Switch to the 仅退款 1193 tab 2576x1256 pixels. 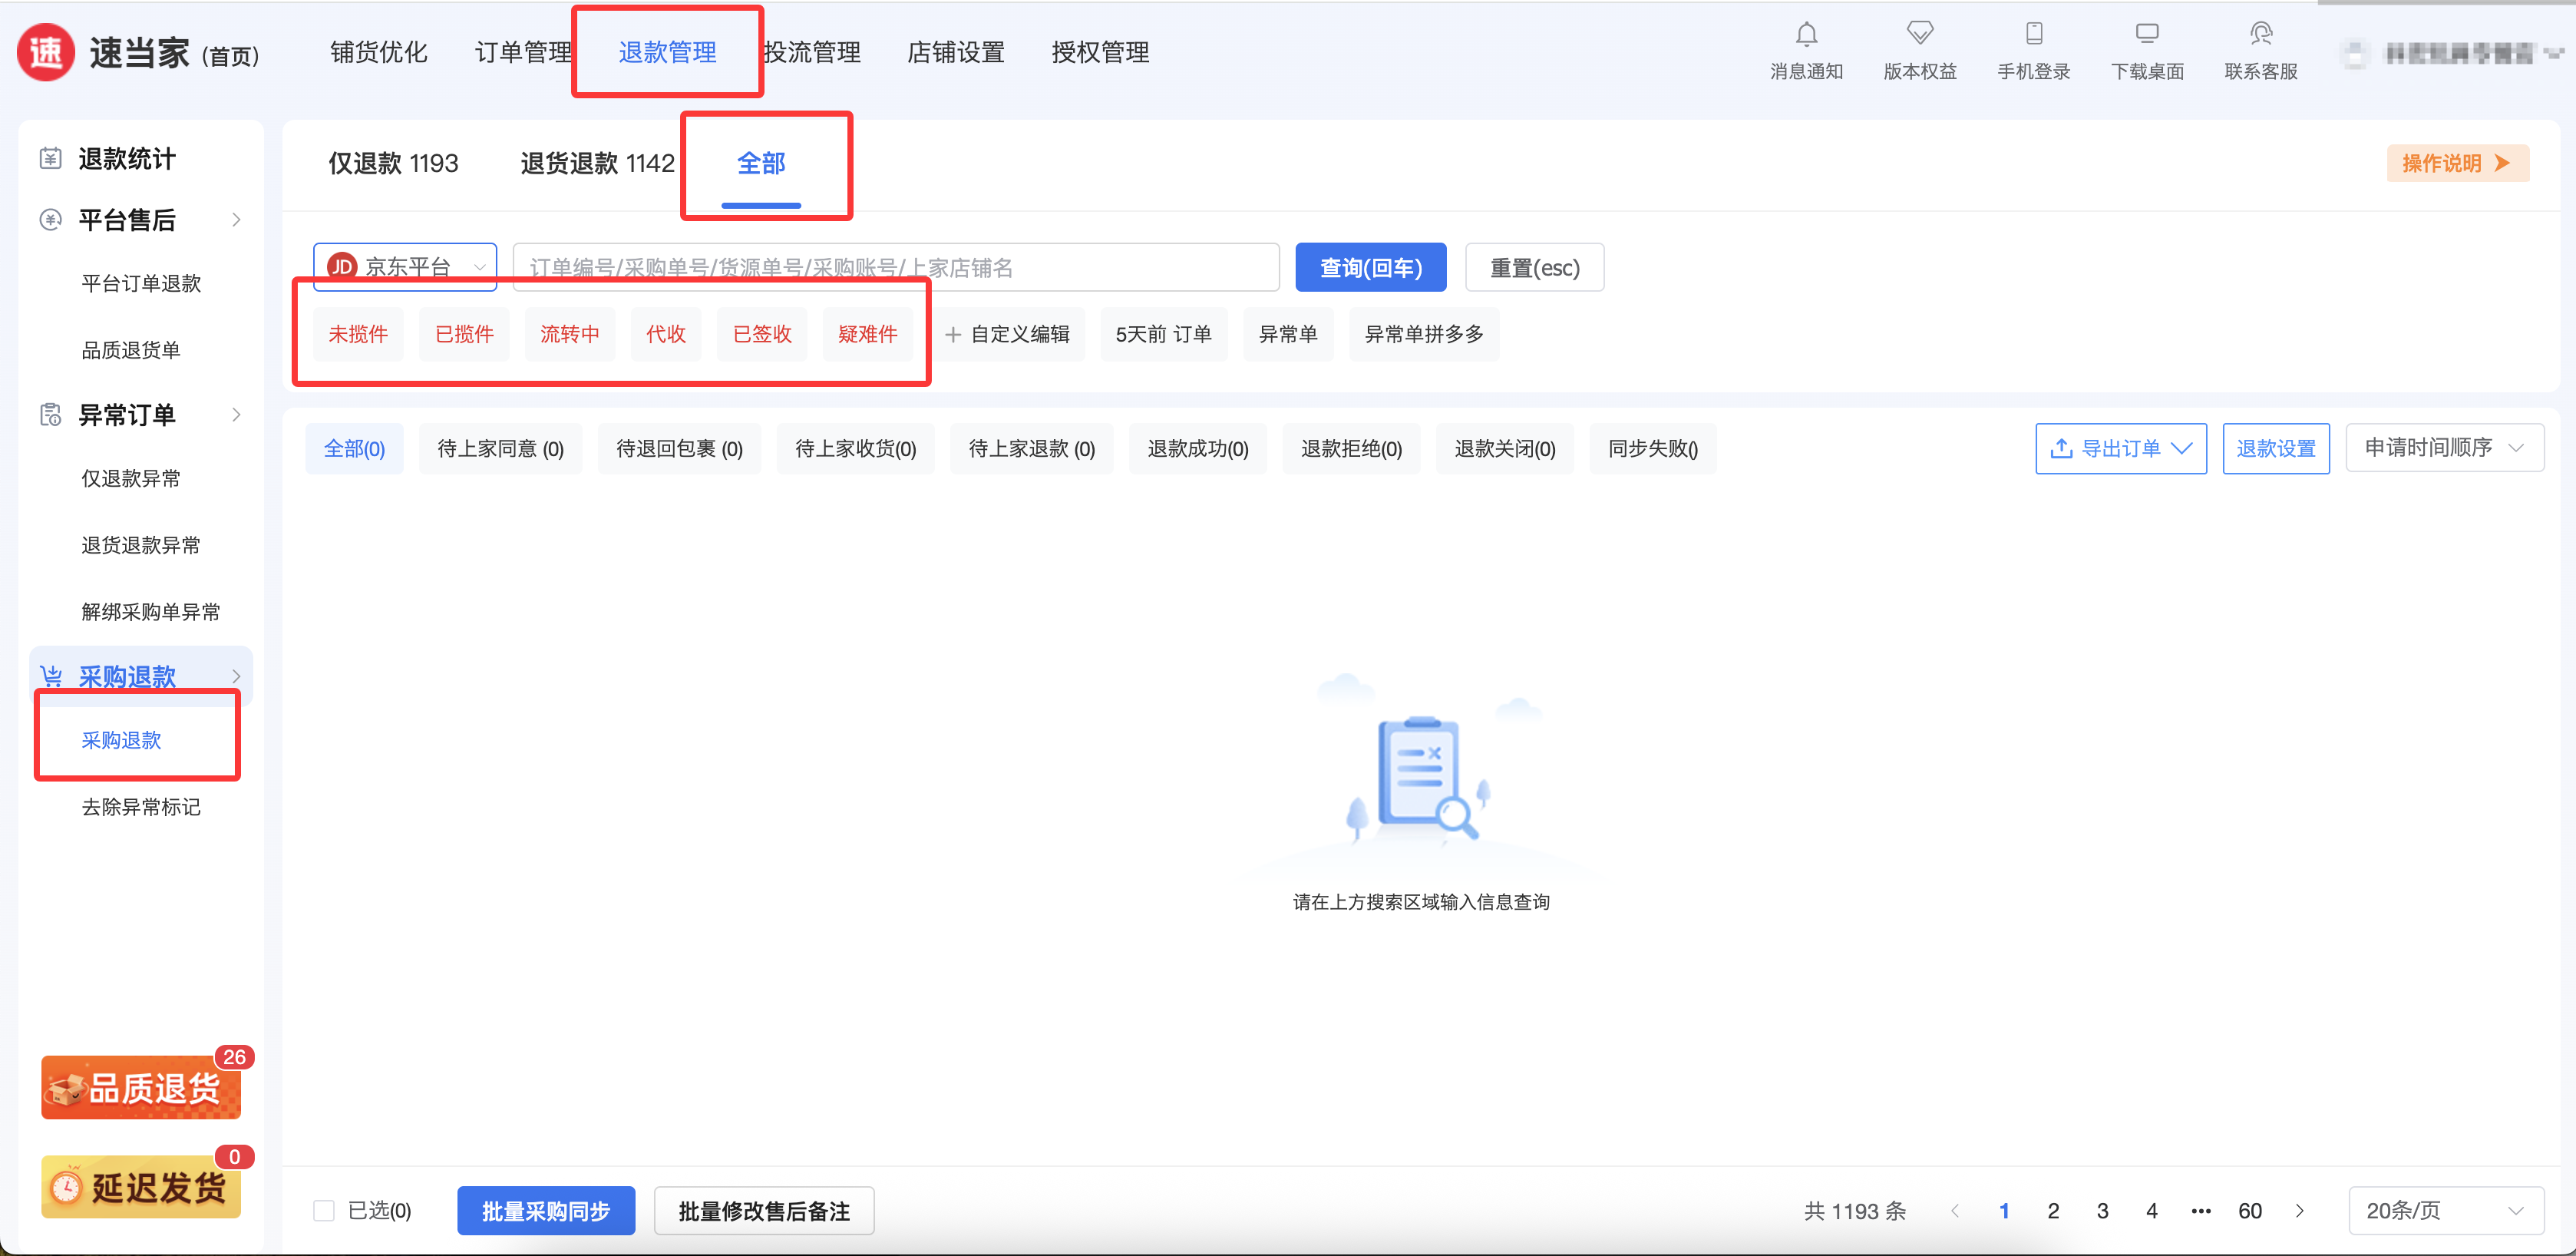click(x=393, y=163)
